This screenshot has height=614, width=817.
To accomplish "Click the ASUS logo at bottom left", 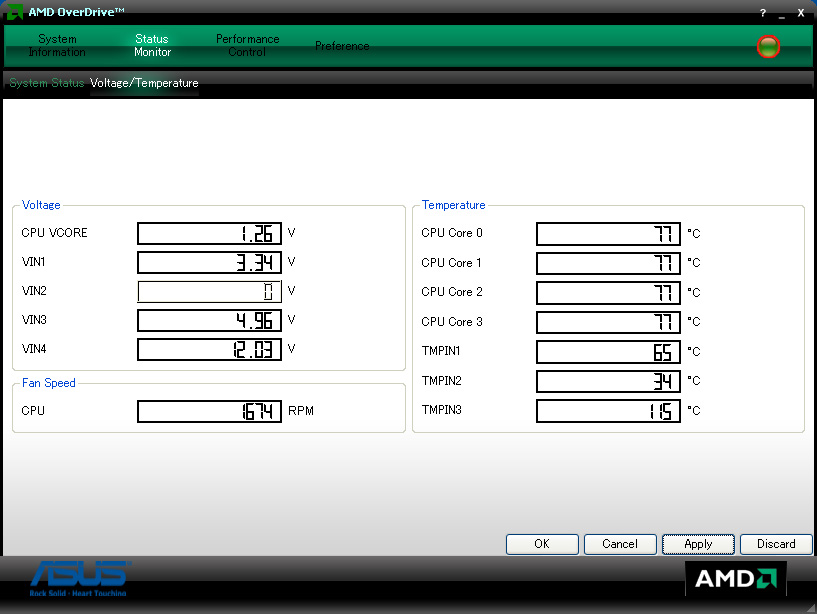I will [79, 576].
